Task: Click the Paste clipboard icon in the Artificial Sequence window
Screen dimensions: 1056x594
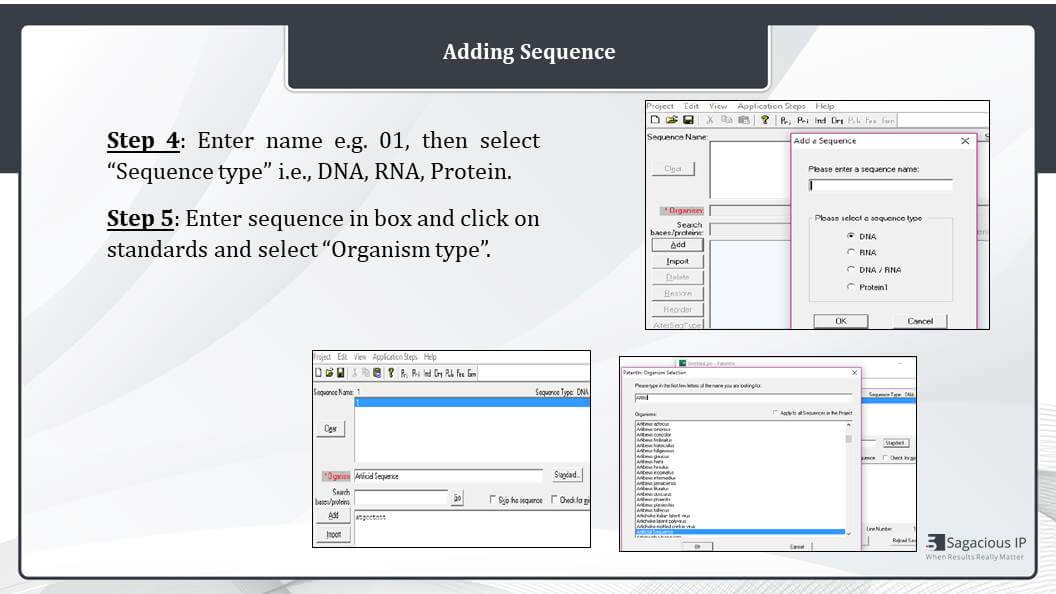Action: click(377, 372)
